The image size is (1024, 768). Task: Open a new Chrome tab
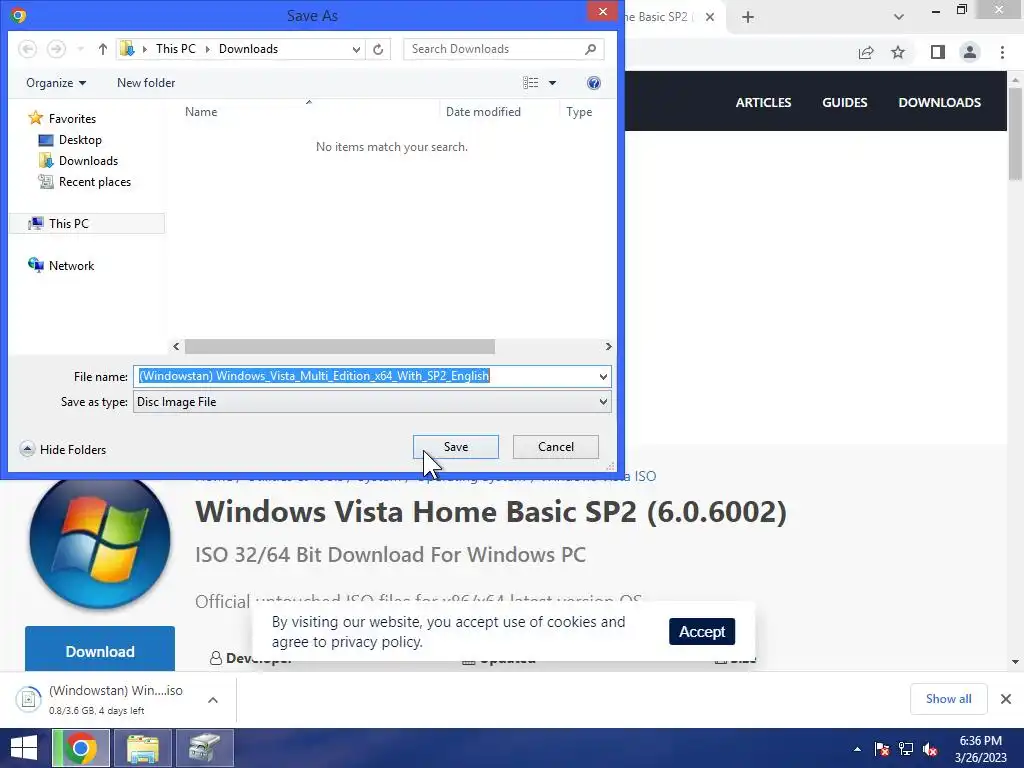(x=748, y=17)
